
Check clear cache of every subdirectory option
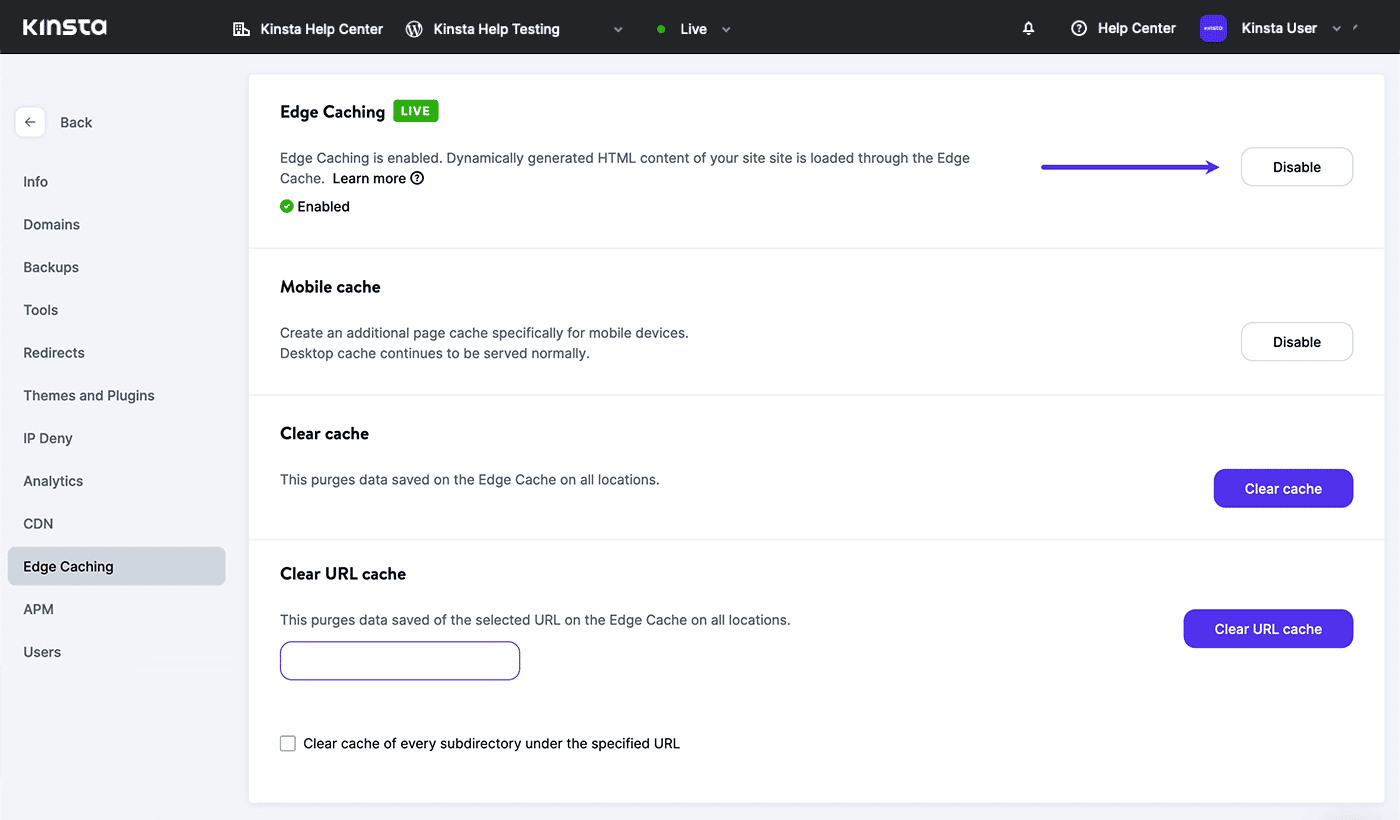point(288,743)
